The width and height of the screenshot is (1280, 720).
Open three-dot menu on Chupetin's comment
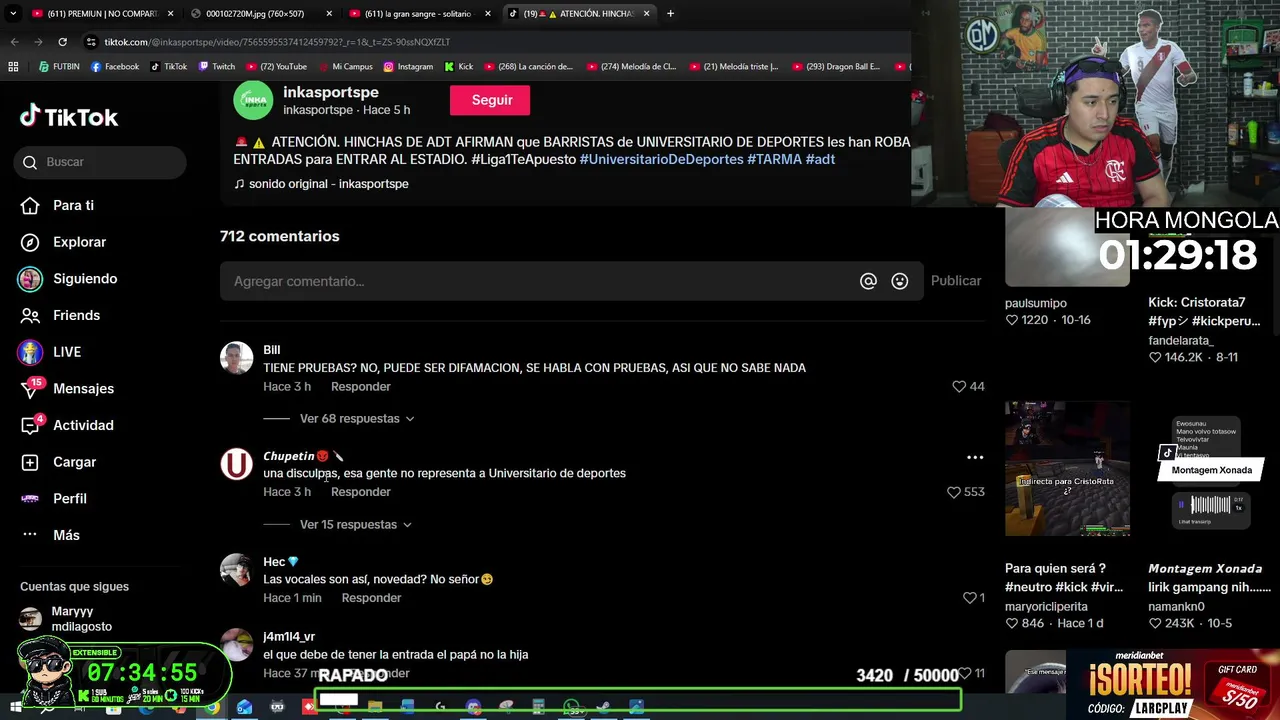975,457
